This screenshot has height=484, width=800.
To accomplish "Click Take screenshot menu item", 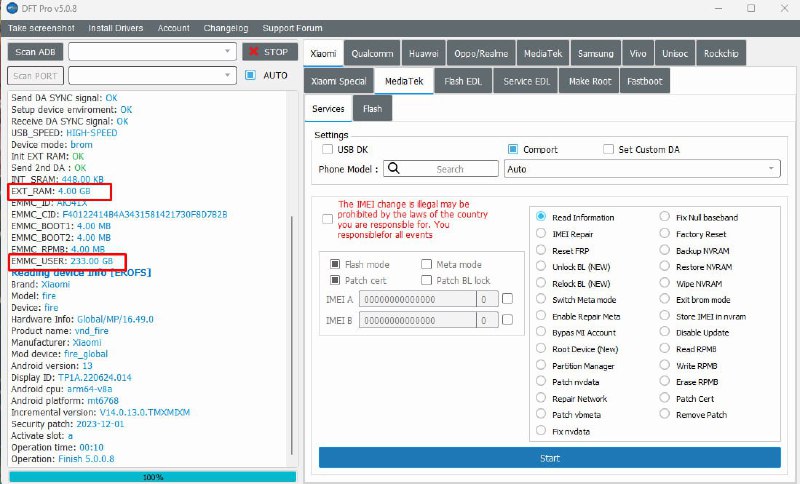I will [41, 28].
